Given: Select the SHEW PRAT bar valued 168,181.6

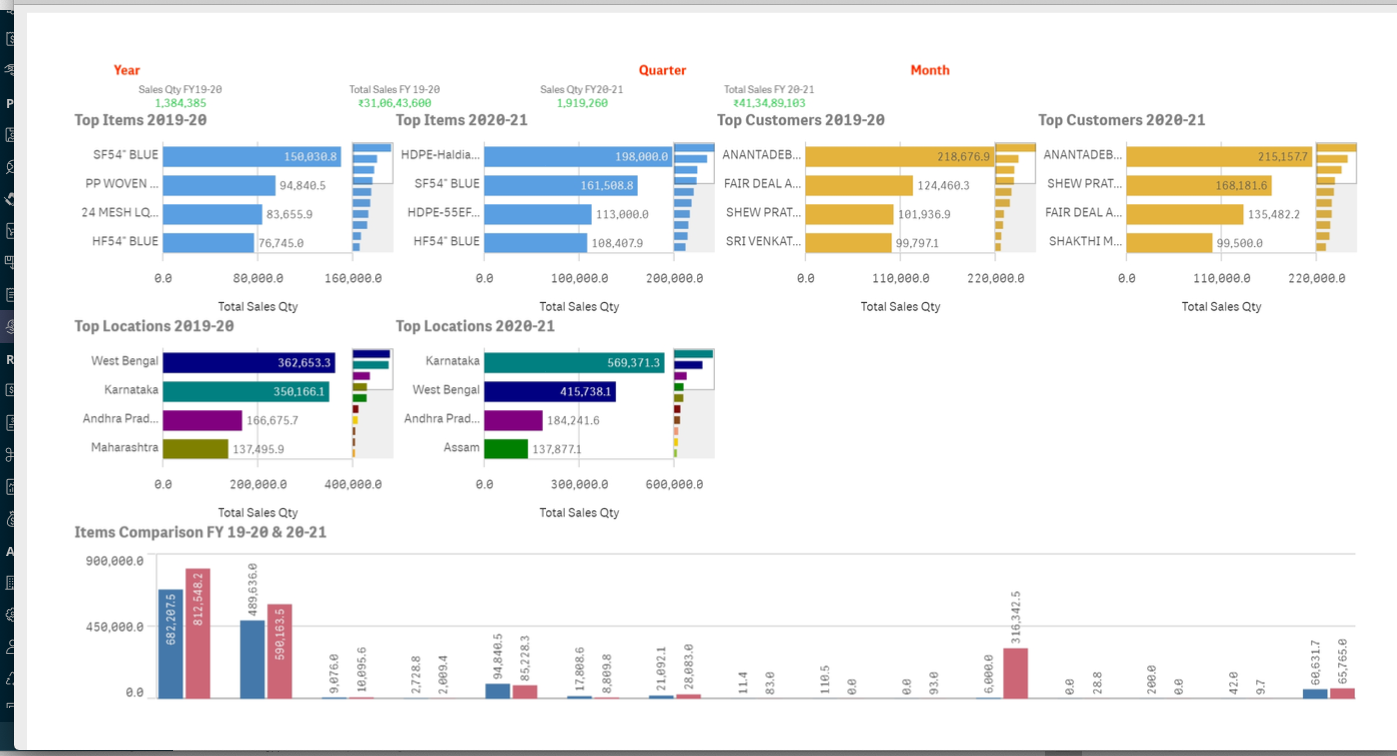Looking at the screenshot, I should pyautogui.click(x=1199, y=185).
